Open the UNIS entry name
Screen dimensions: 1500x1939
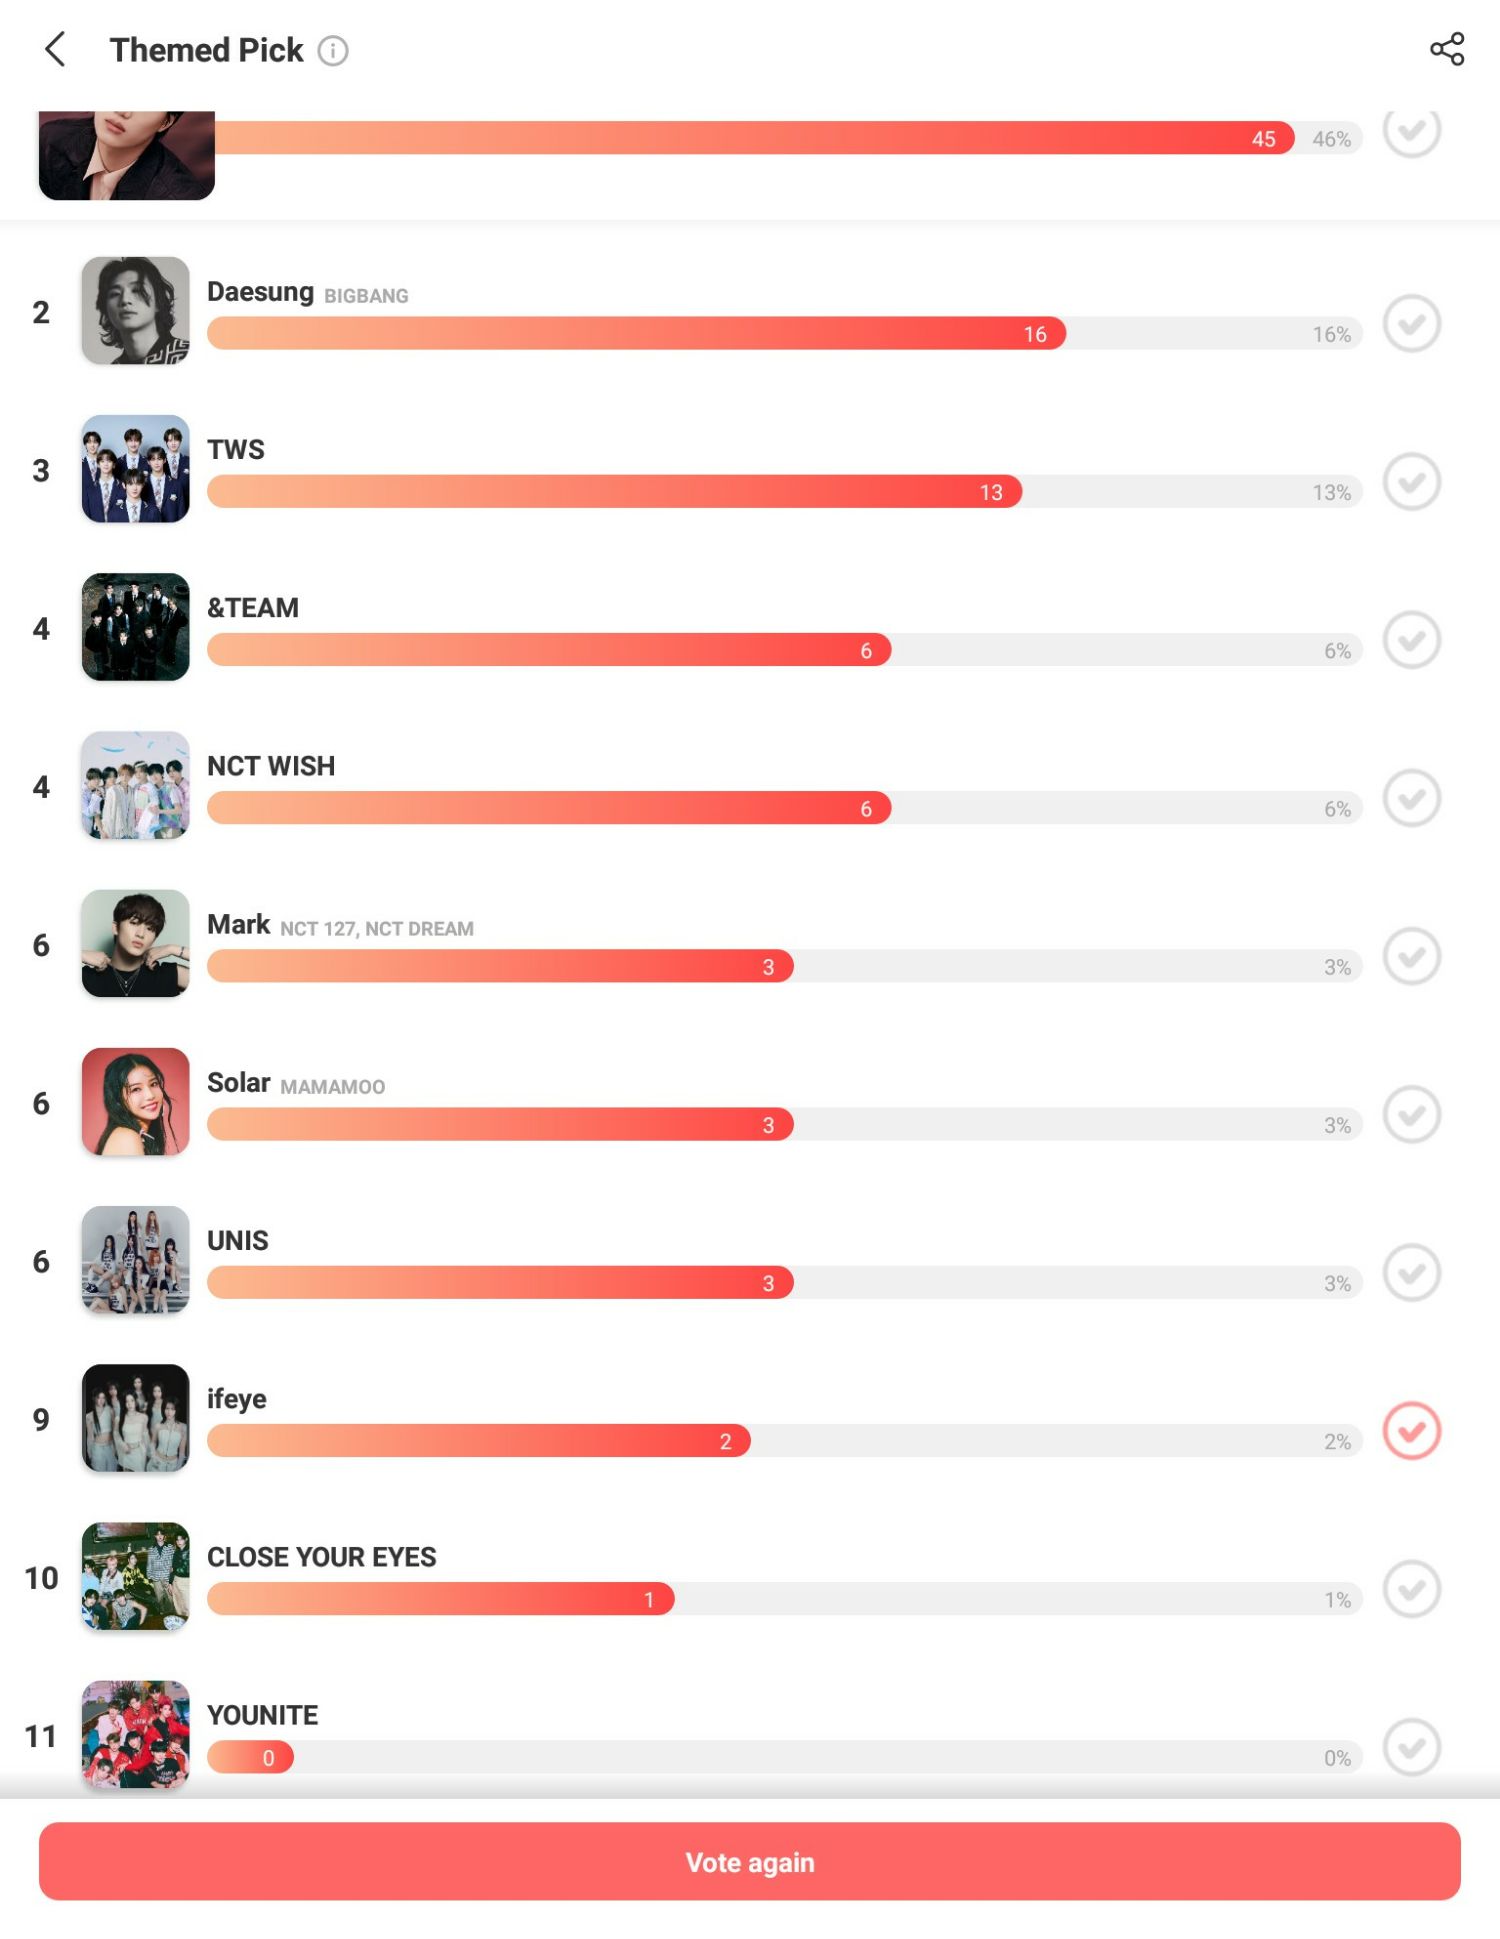pos(237,1240)
